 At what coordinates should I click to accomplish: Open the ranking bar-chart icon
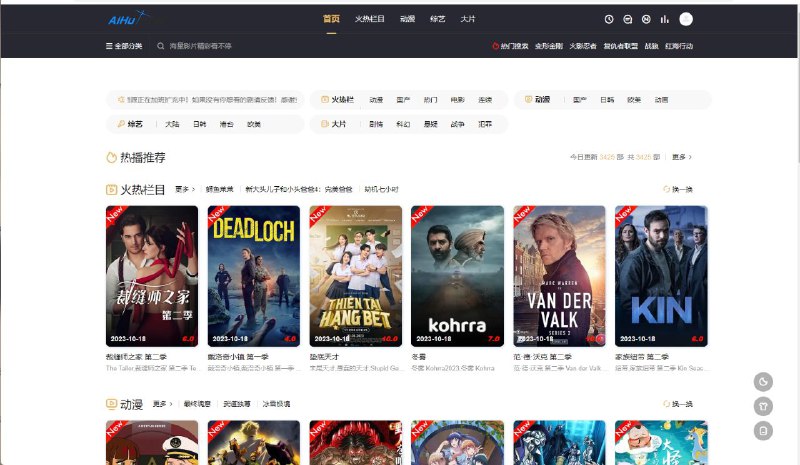pos(664,19)
